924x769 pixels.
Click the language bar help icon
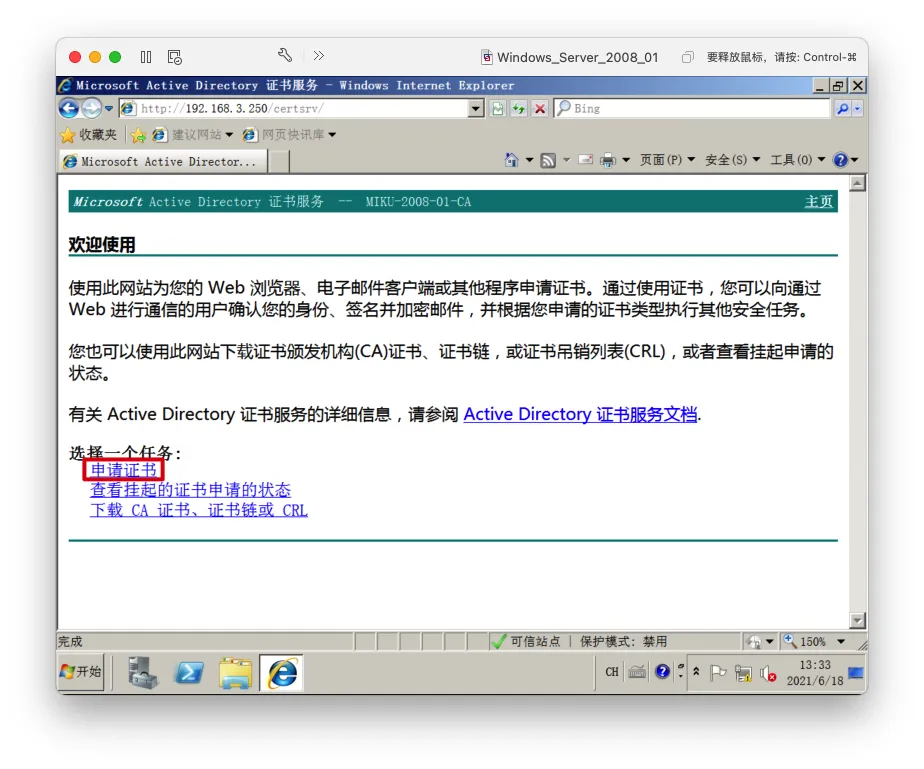pos(662,672)
